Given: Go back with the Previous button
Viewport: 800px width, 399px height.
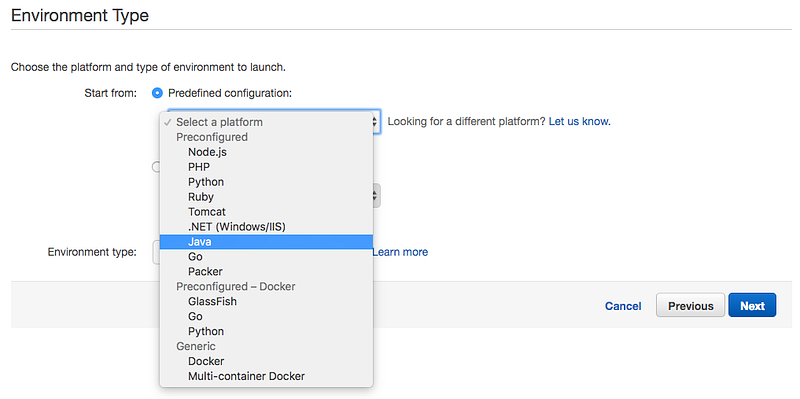Looking at the screenshot, I should pos(690,305).
